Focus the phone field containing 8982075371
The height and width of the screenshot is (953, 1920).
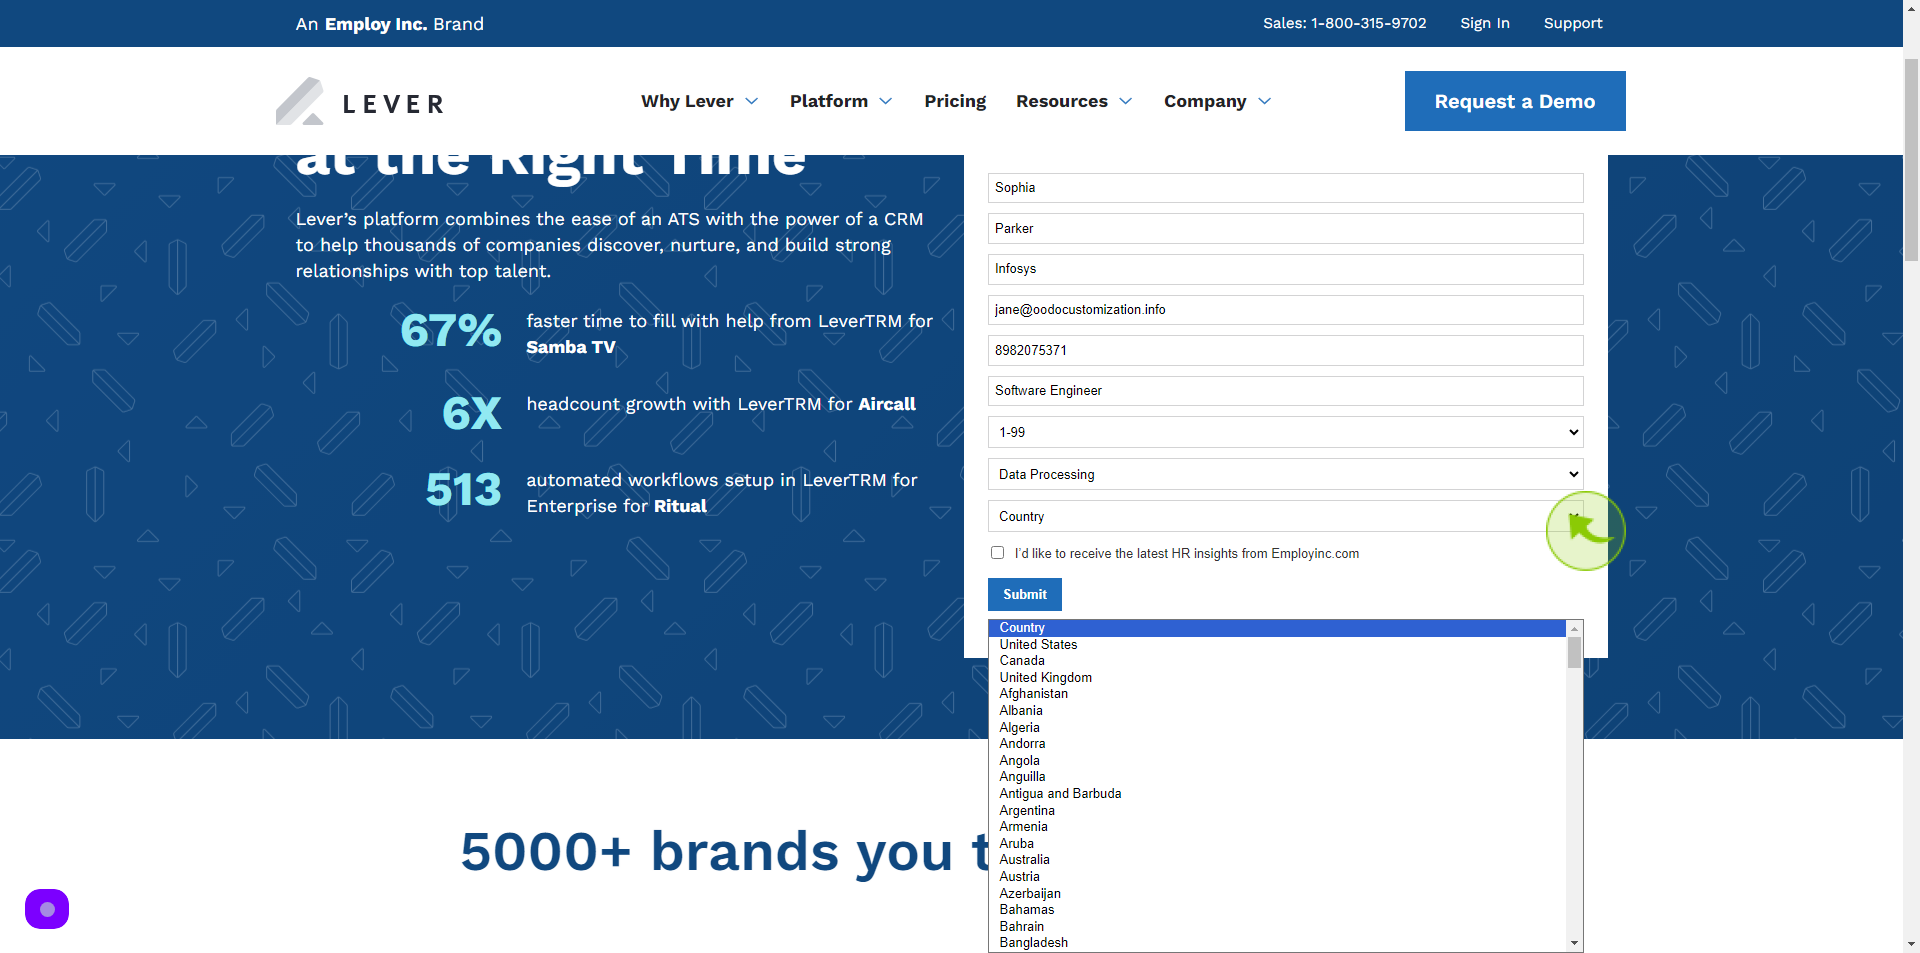click(x=1285, y=351)
